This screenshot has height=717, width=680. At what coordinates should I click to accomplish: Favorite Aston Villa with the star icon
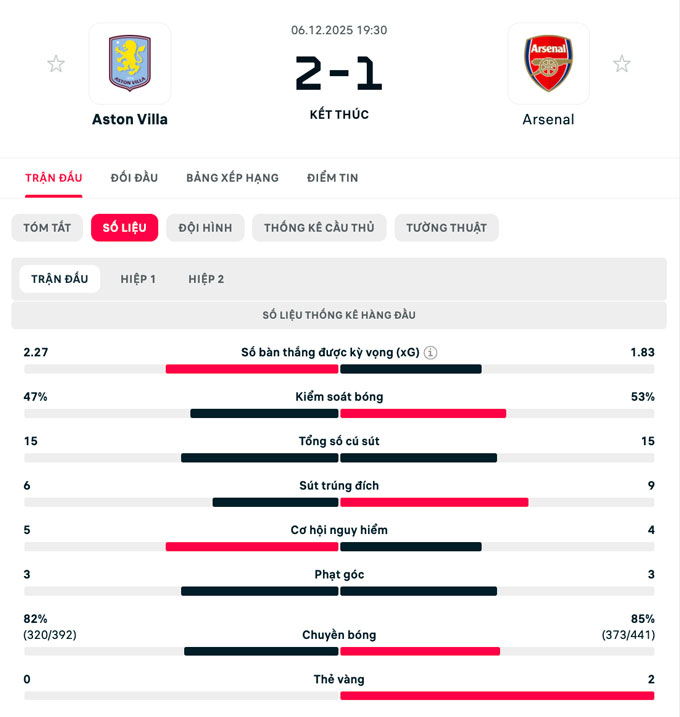tap(56, 64)
